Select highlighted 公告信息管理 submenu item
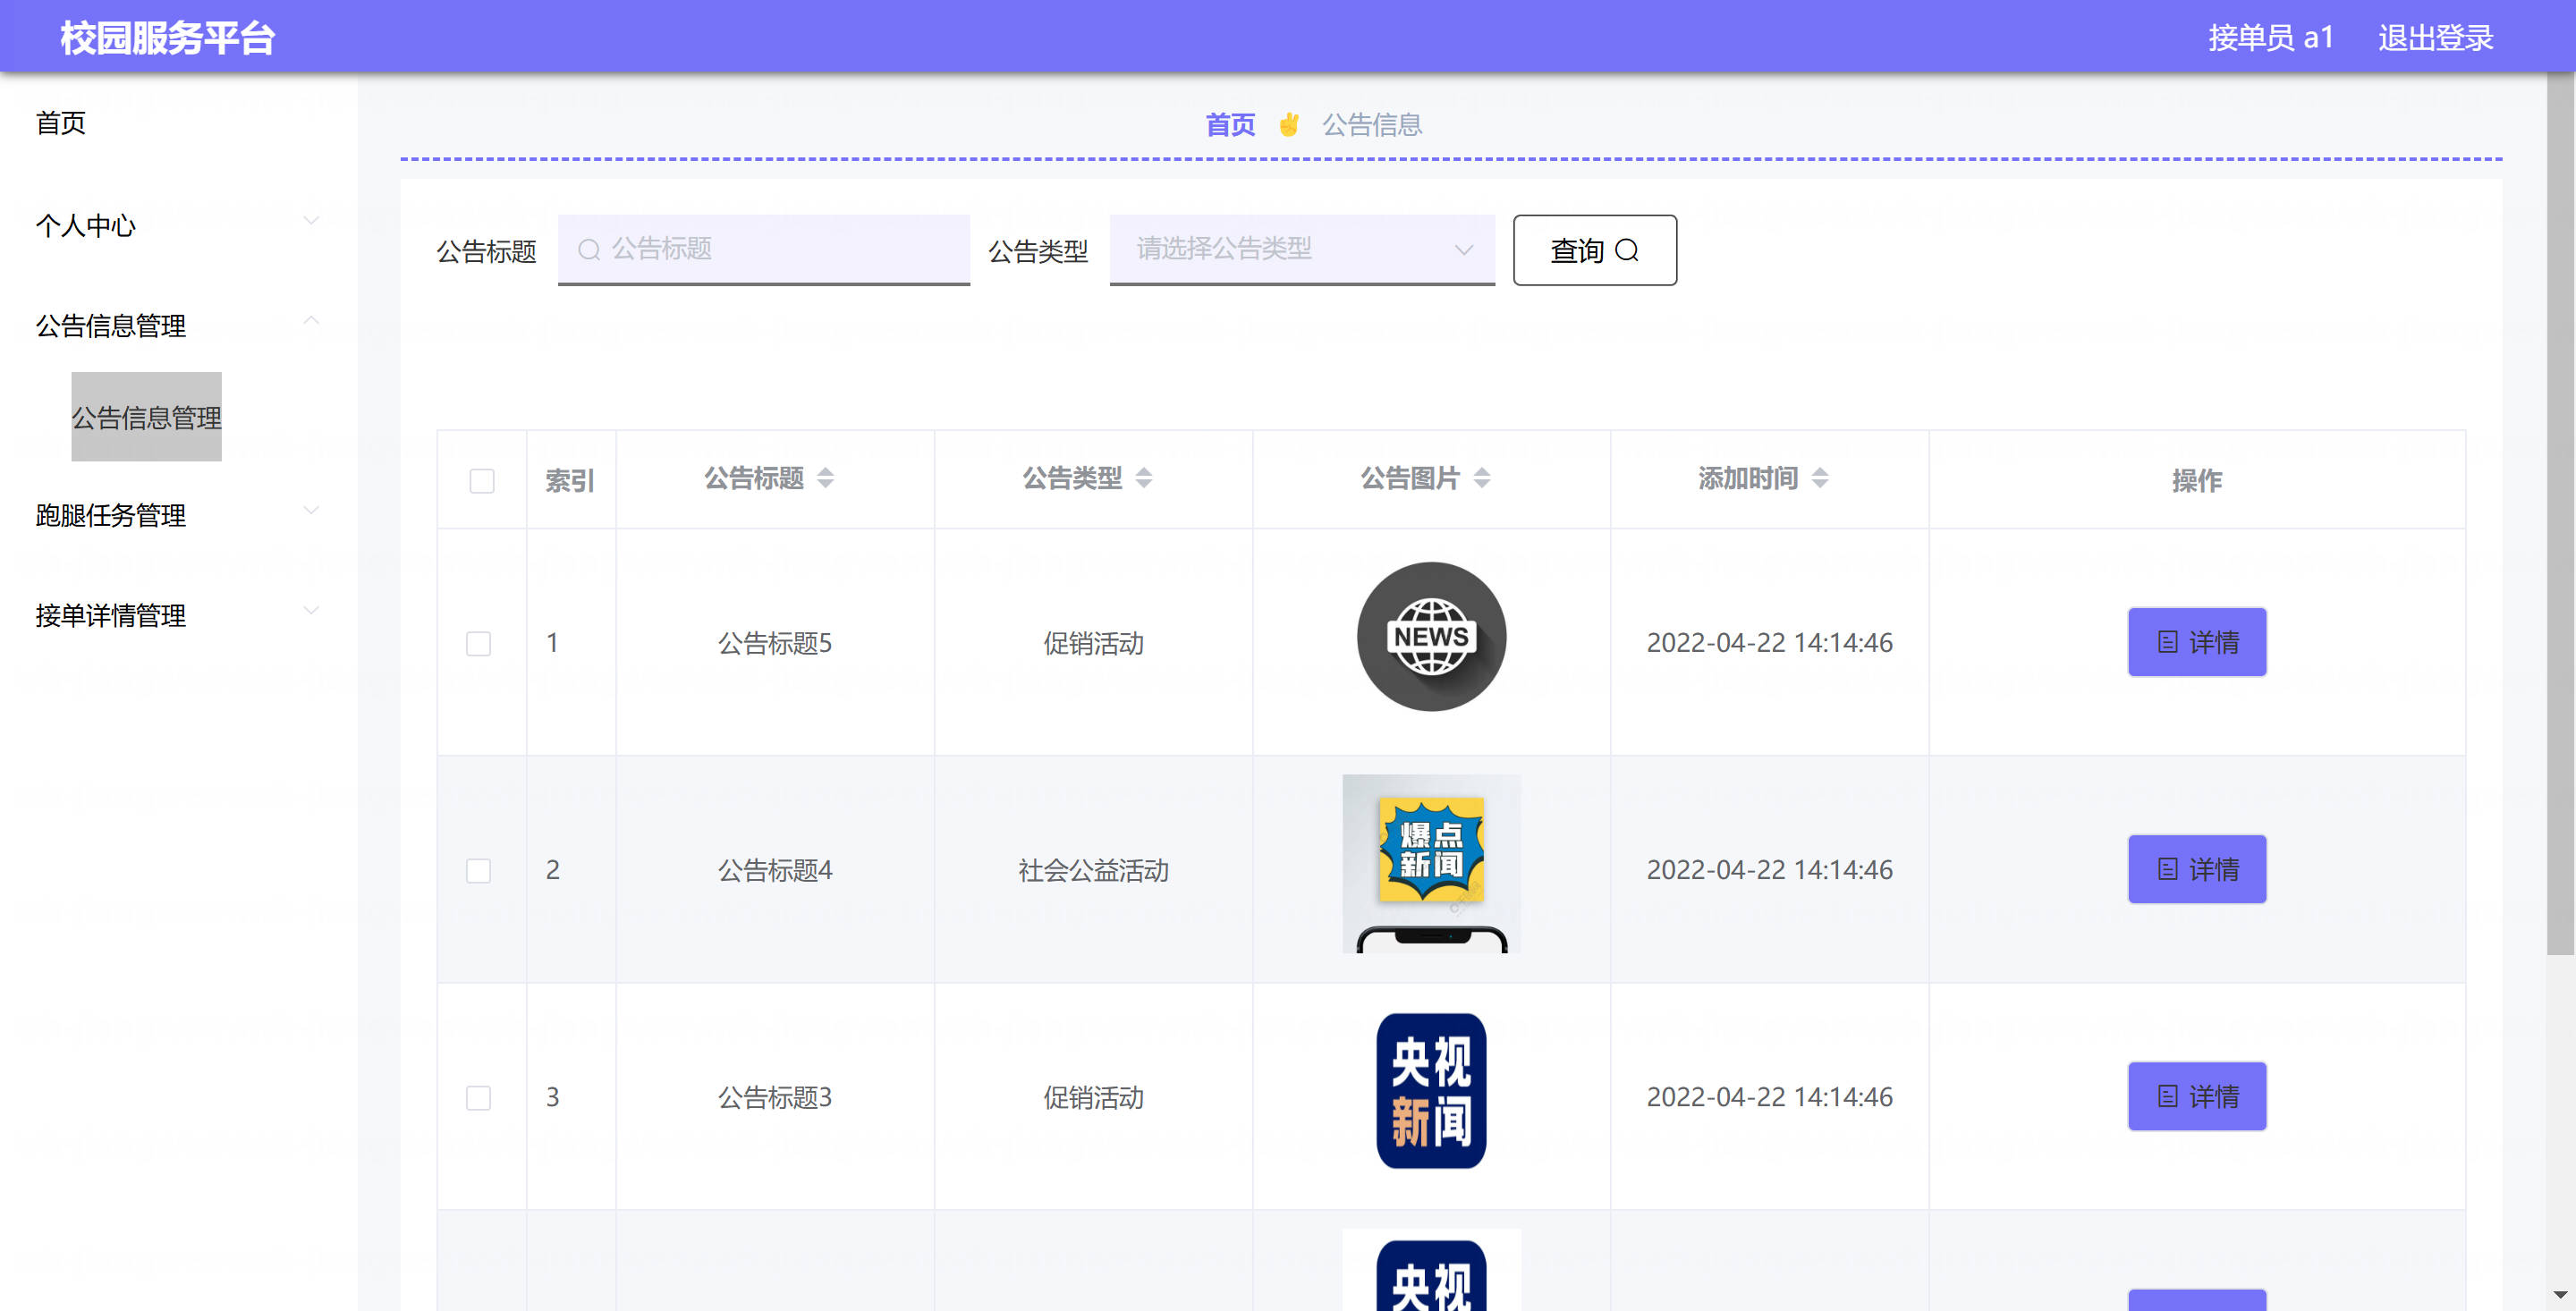 [x=146, y=417]
